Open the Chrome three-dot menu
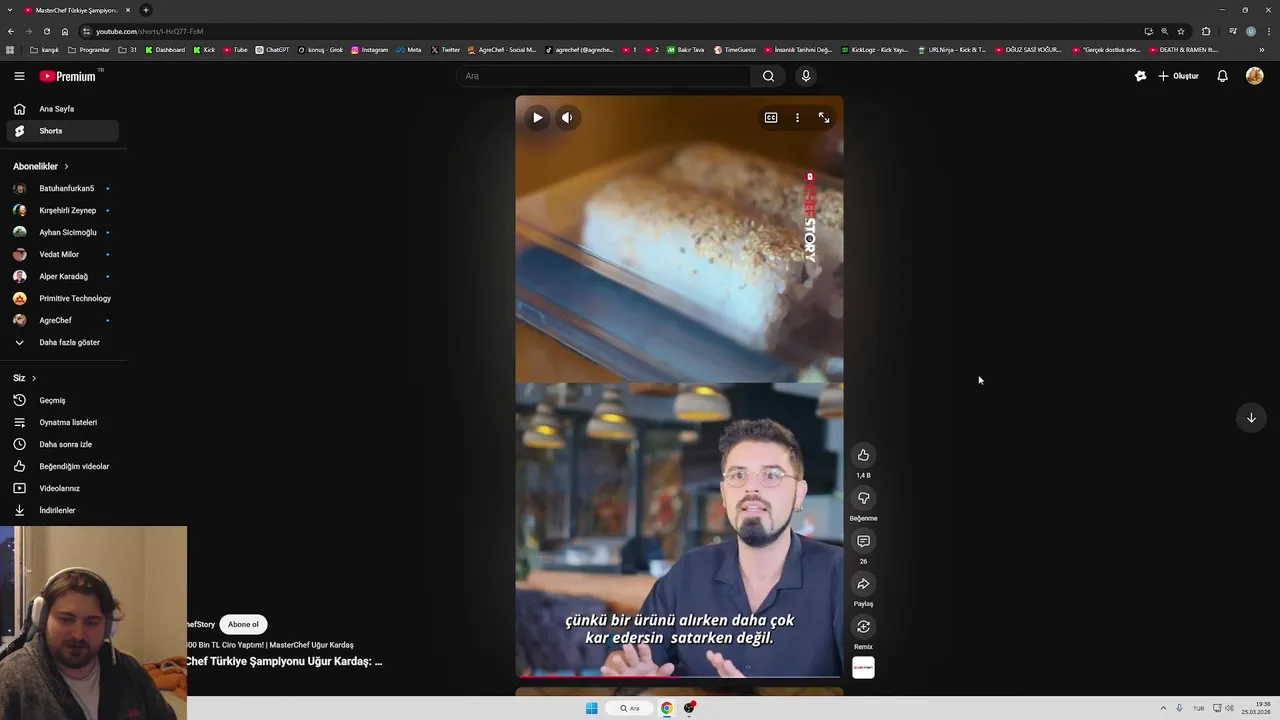1280x720 pixels. 1268,31
